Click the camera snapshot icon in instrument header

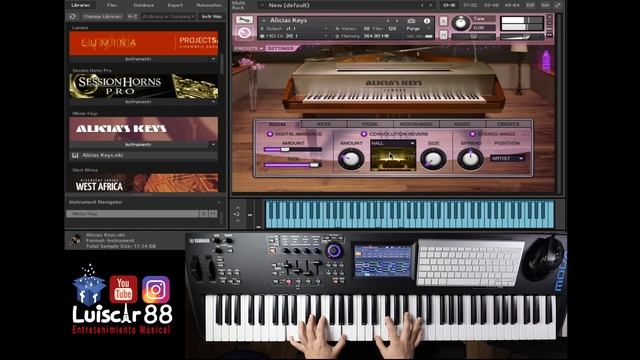[x=411, y=21]
